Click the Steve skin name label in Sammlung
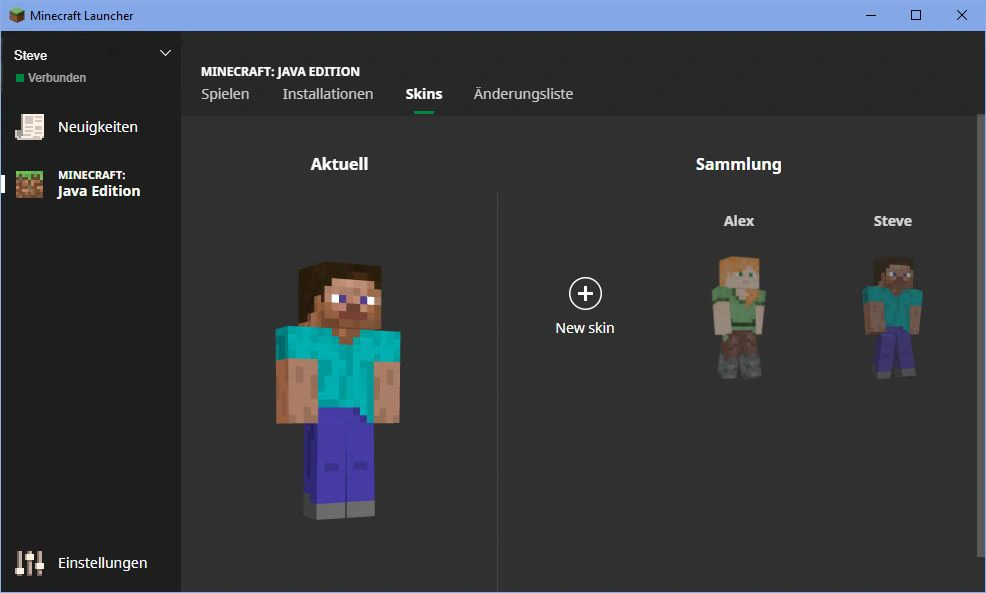 (892, 221)
